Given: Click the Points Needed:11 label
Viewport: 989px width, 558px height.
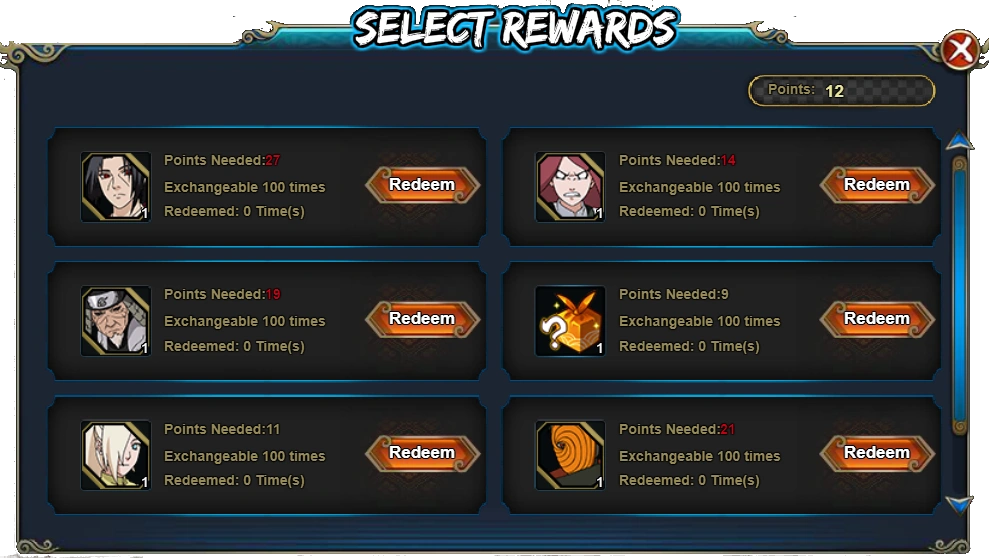Looking at the screenshot, I should click(222, 429).
